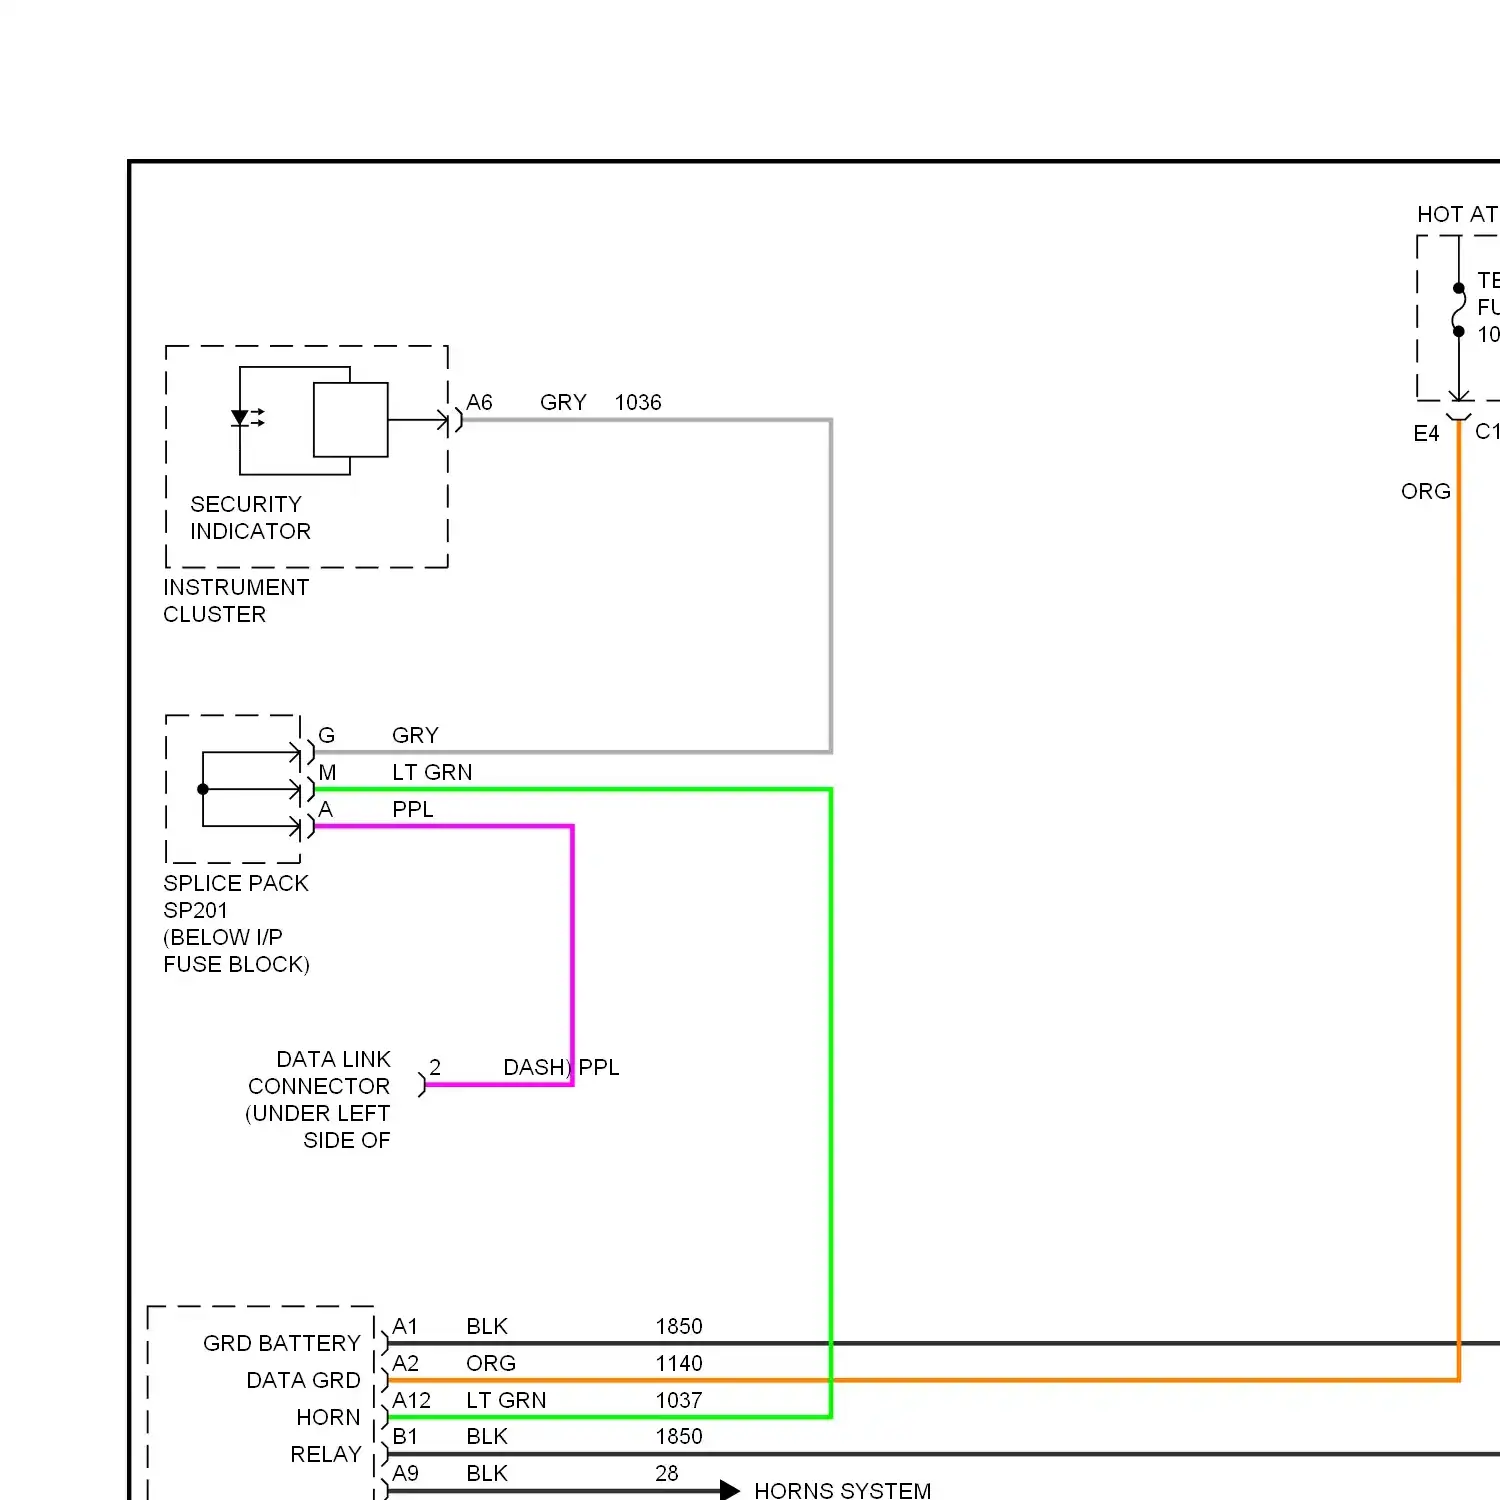Click the A6 connector terminal

[456, 420]
